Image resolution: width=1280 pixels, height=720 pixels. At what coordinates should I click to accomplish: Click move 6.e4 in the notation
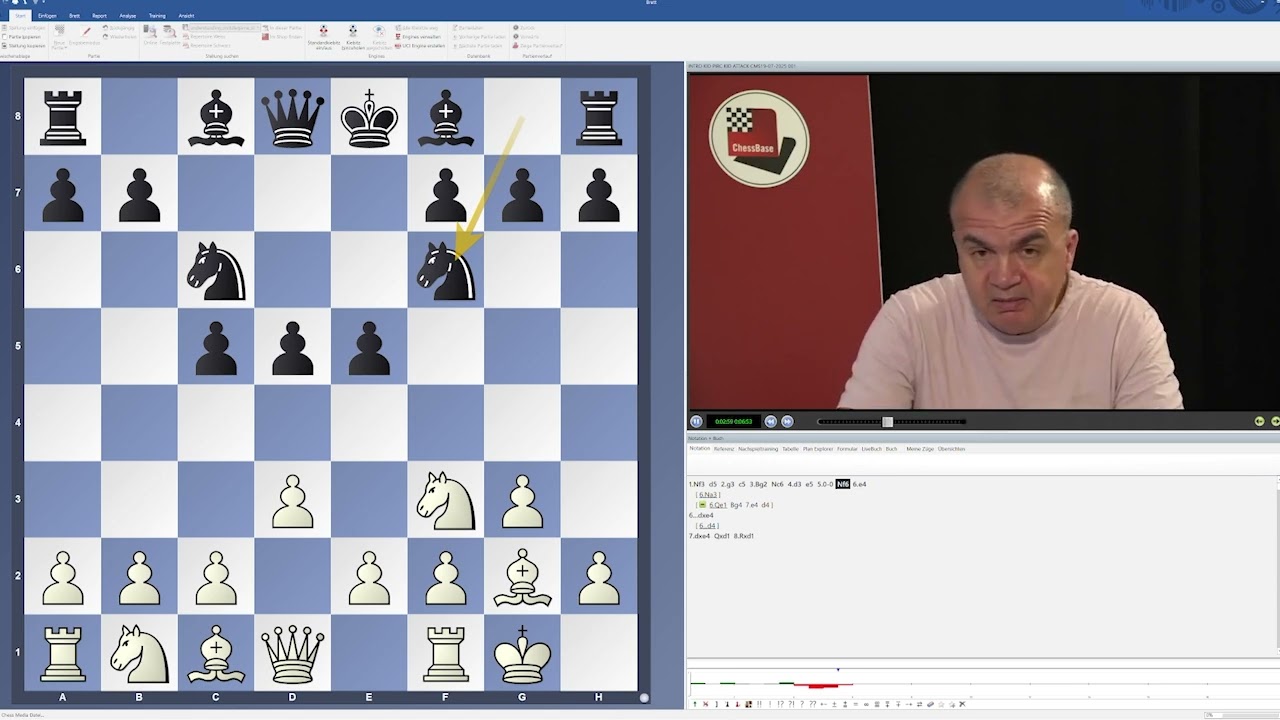pos(859,484)
